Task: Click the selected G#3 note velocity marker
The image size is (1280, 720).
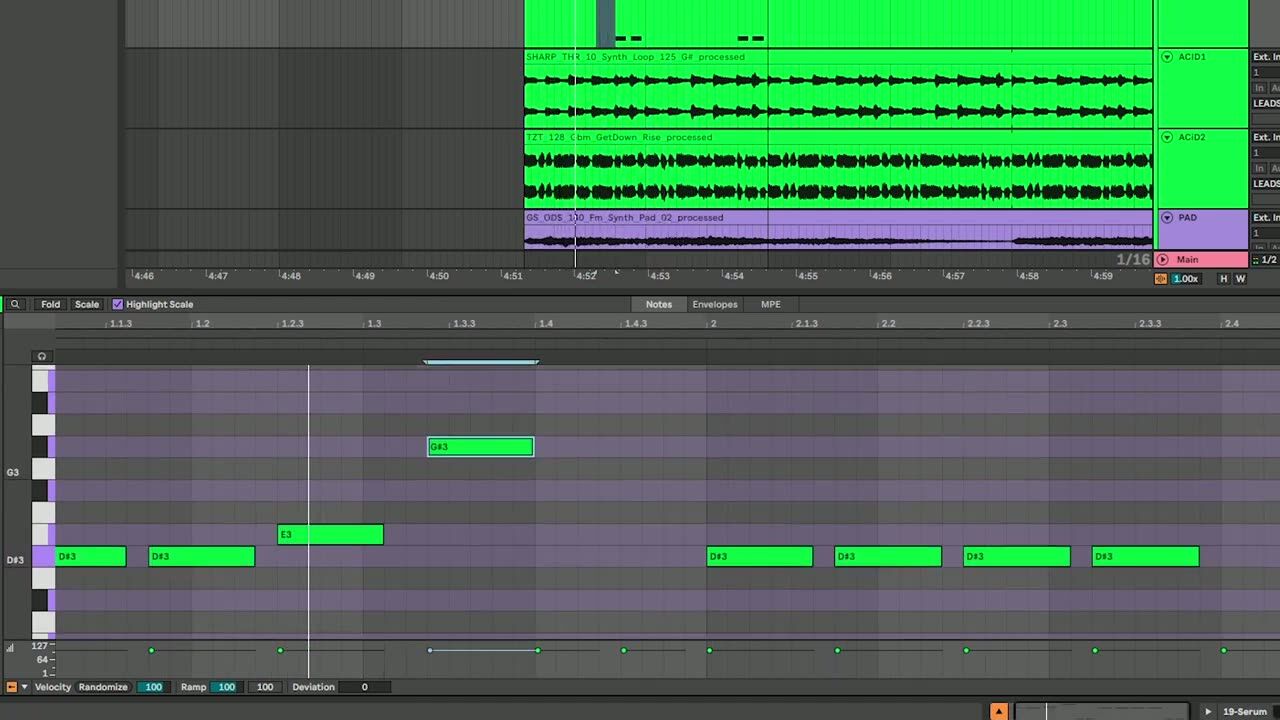Action: point(430,651)
